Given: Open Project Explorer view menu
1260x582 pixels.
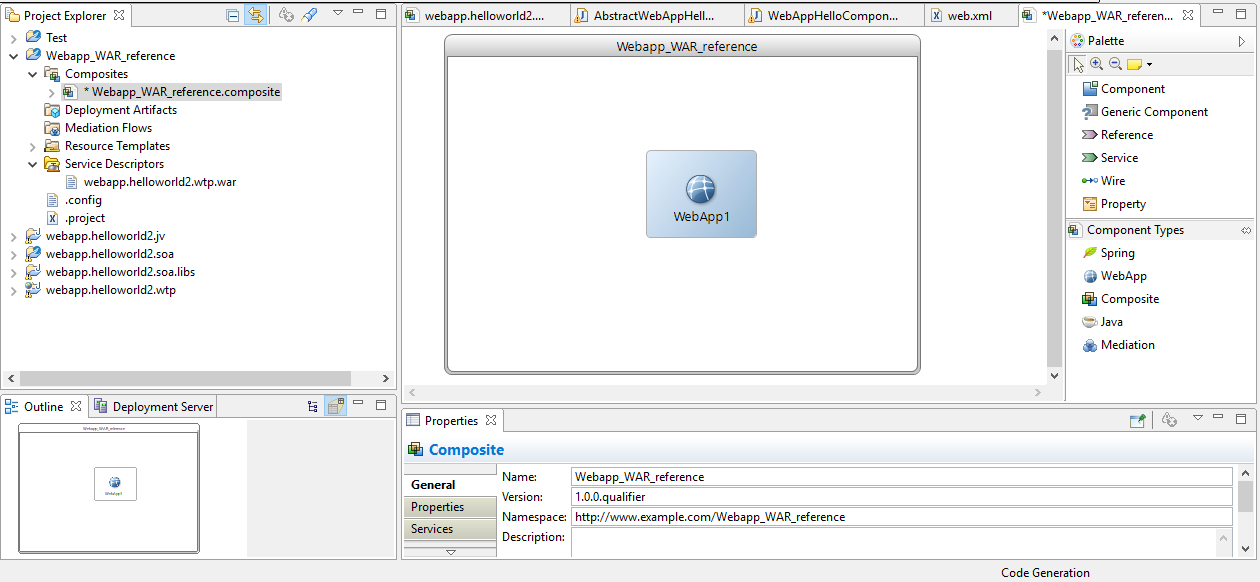Looking at the screenshot, I should 337,14.
